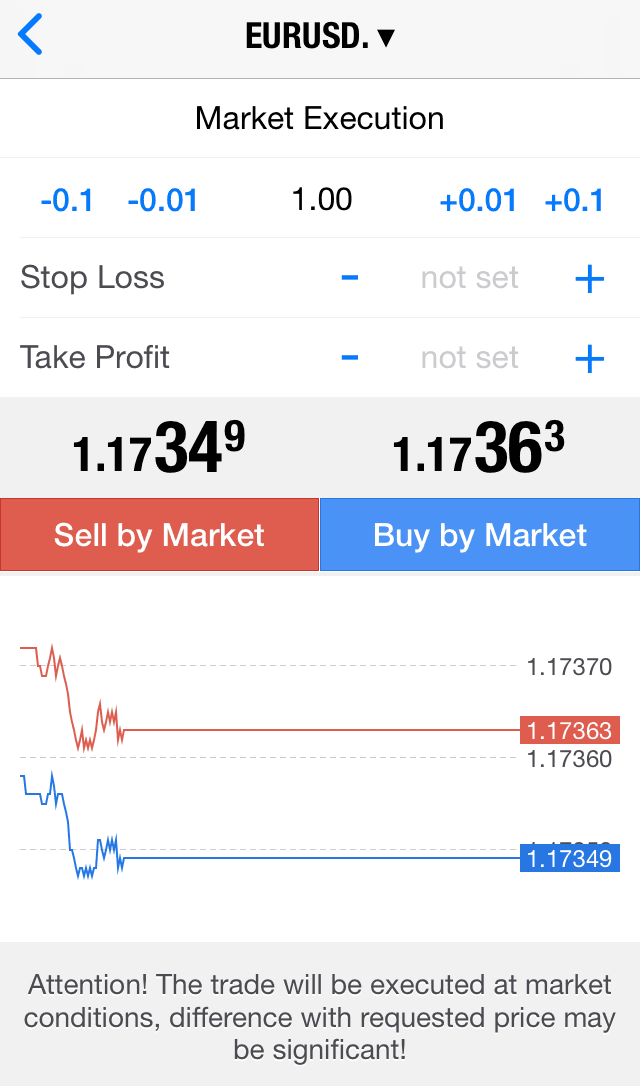Tap the plus to add Take Profit
Viewport: 640px width, 1086px height.
[588, 357]
